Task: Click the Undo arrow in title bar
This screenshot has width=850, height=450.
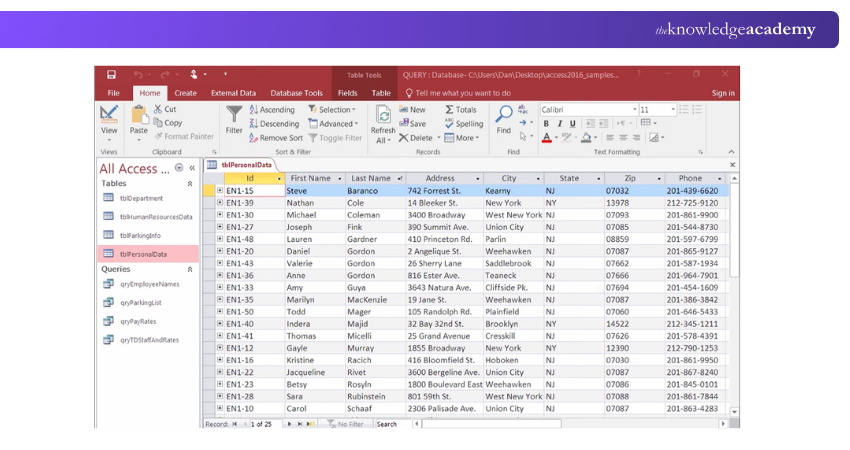Action: 138,74
